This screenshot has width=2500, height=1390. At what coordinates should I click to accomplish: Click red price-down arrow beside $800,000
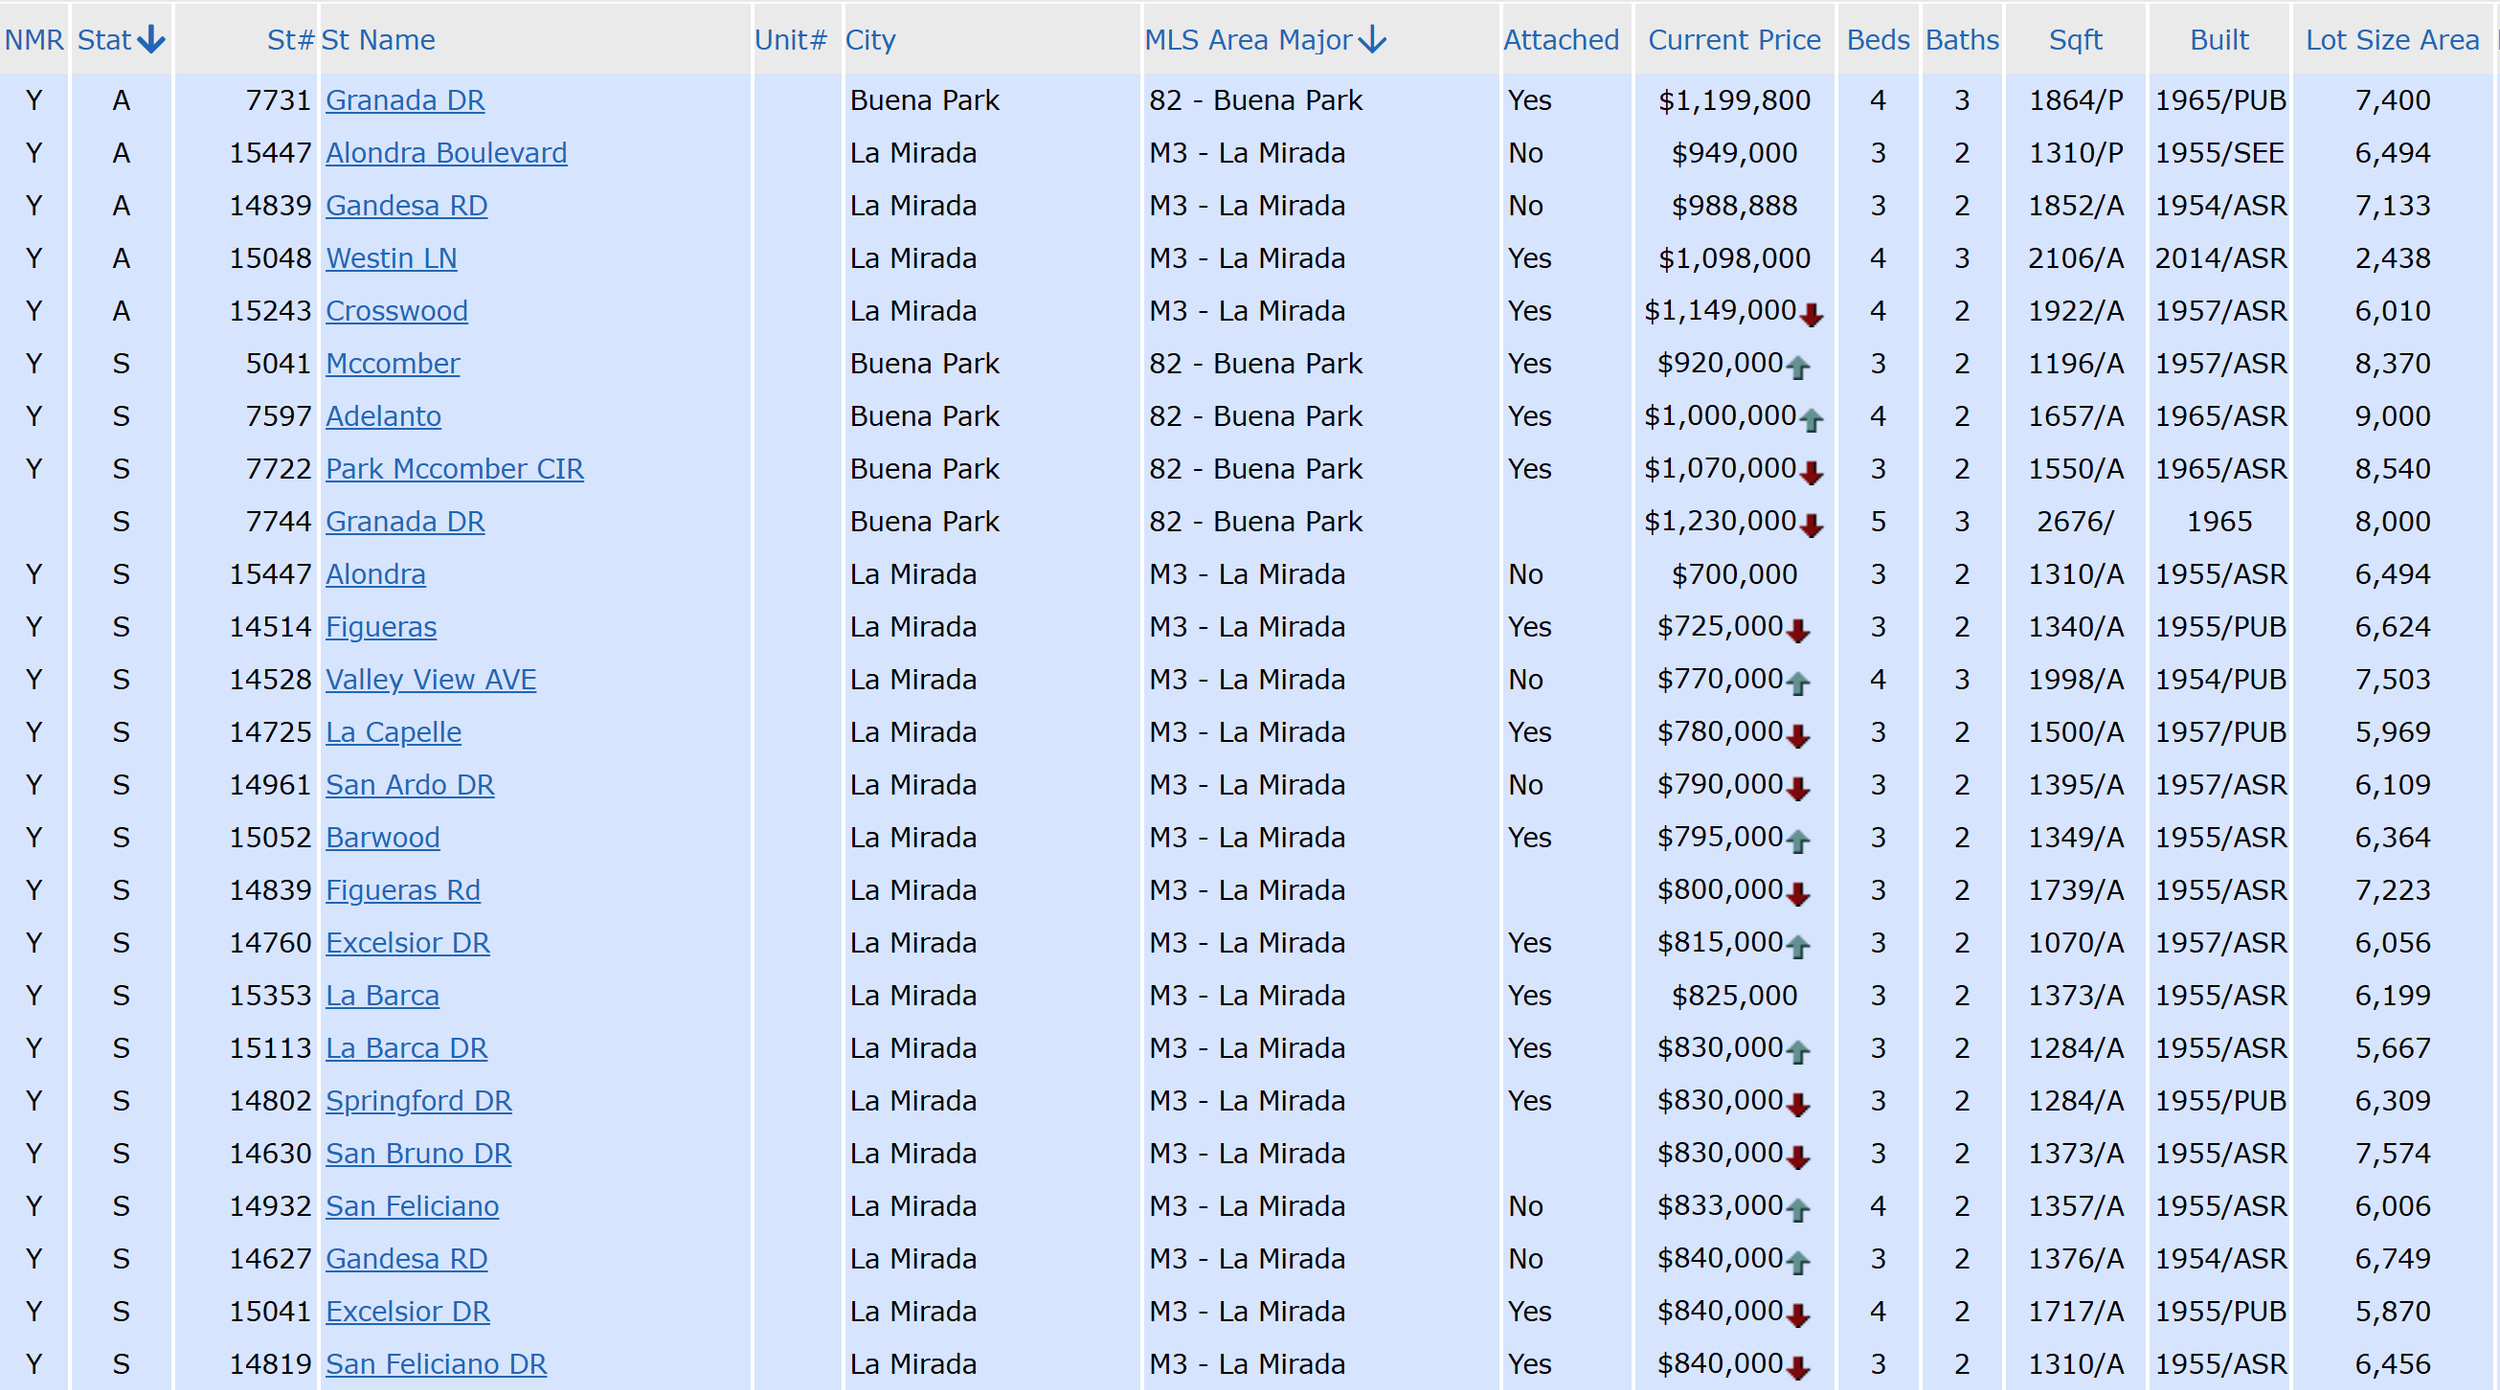tap(1798, 895)
